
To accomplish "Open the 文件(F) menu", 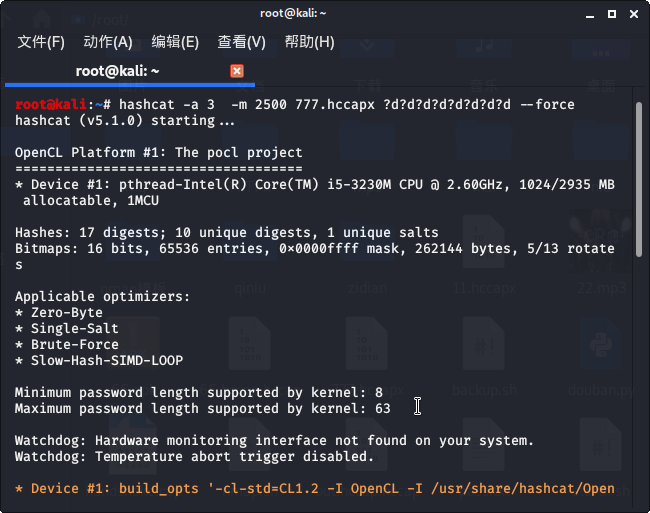I will click(41, 42).
